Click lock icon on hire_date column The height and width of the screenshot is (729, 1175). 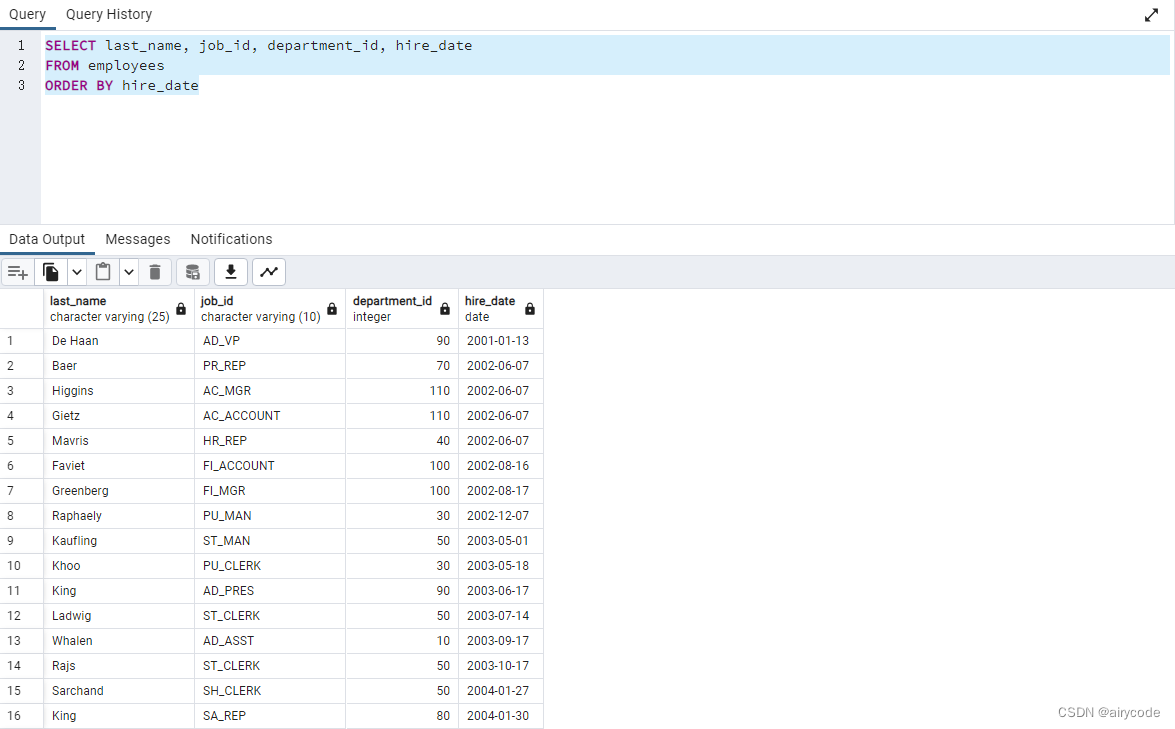click(530, 309)
